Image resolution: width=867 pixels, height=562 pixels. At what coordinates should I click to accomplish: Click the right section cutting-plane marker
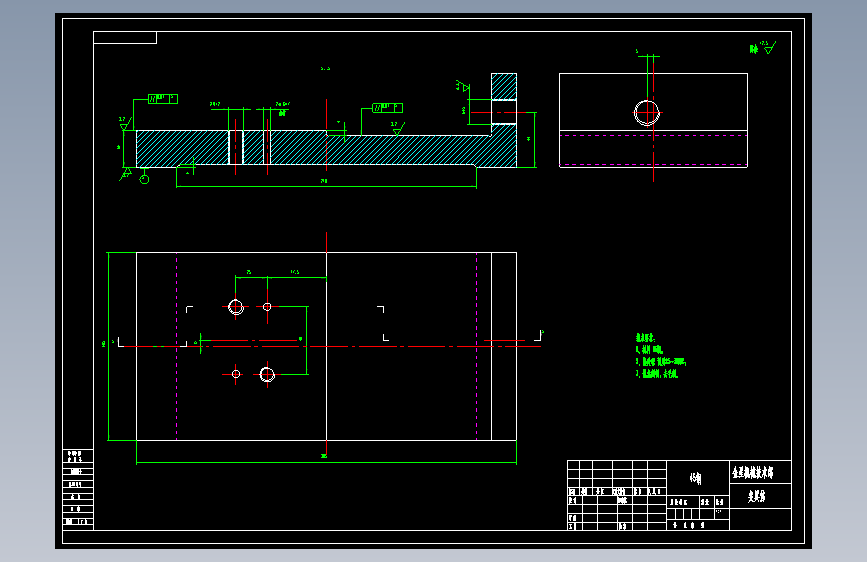point(539,335)
